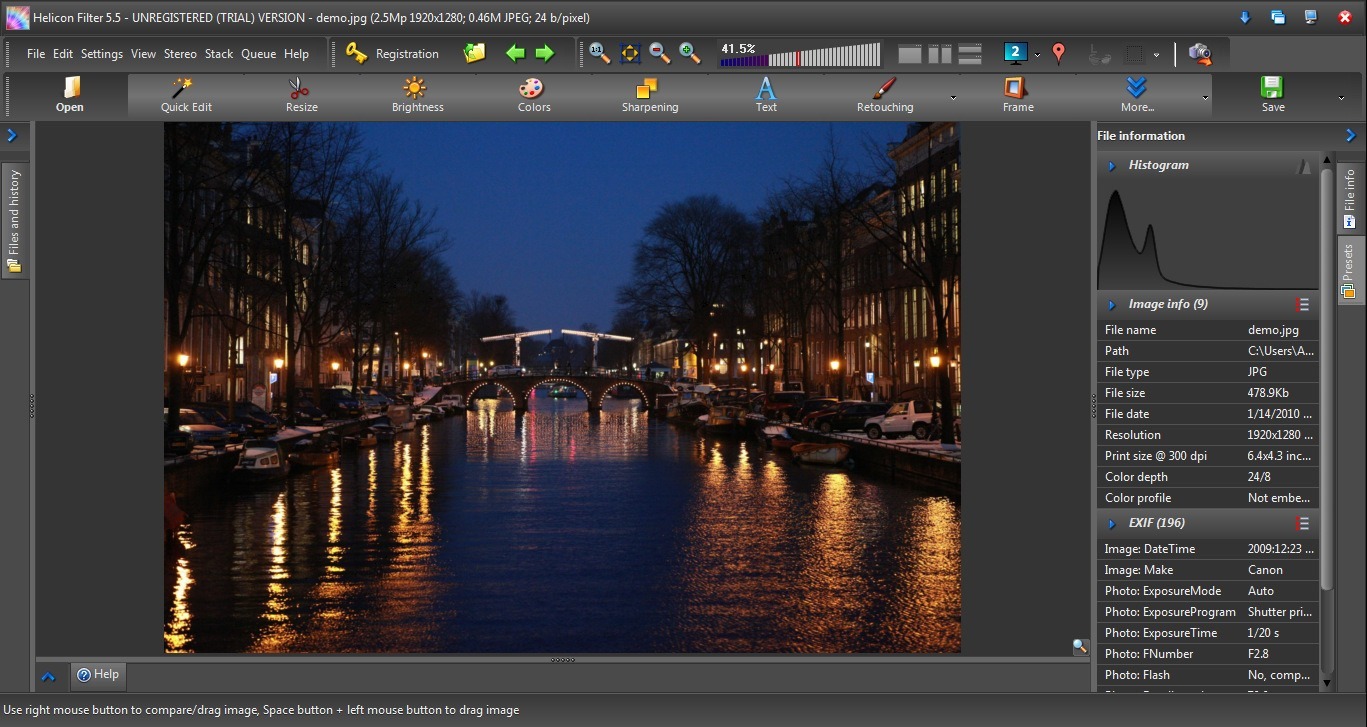
Task: Open the Quick Edit tool
Action: pyautogui.click(x=186, y=95)
